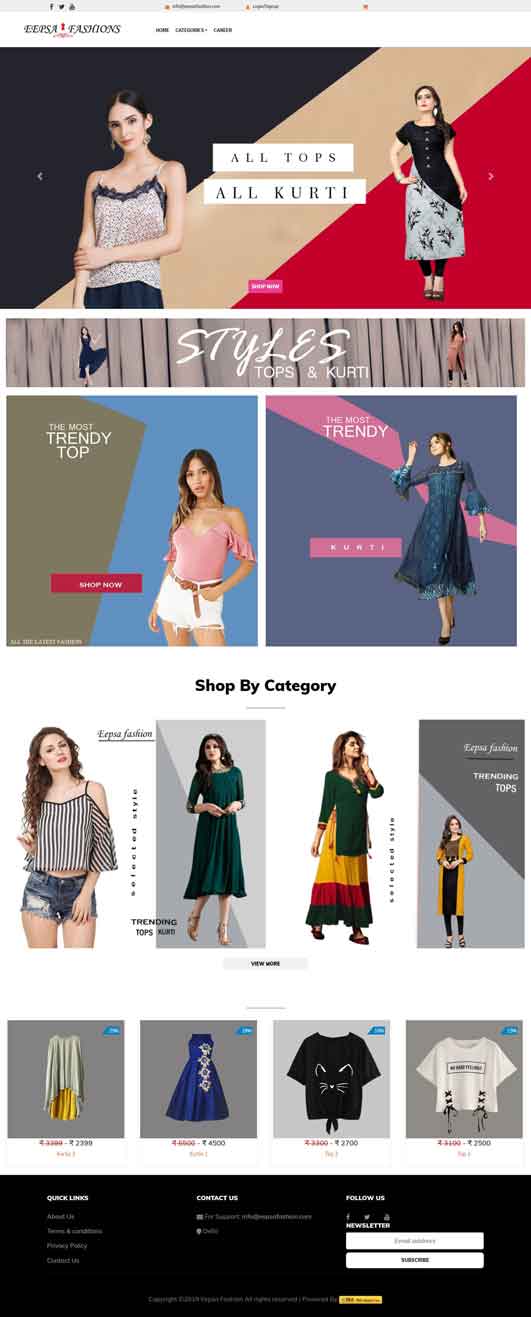Screen dimensions: 531x1317
Task: Click the footer YouTube icon under Follow Us
Action: tap(387, 1216)
